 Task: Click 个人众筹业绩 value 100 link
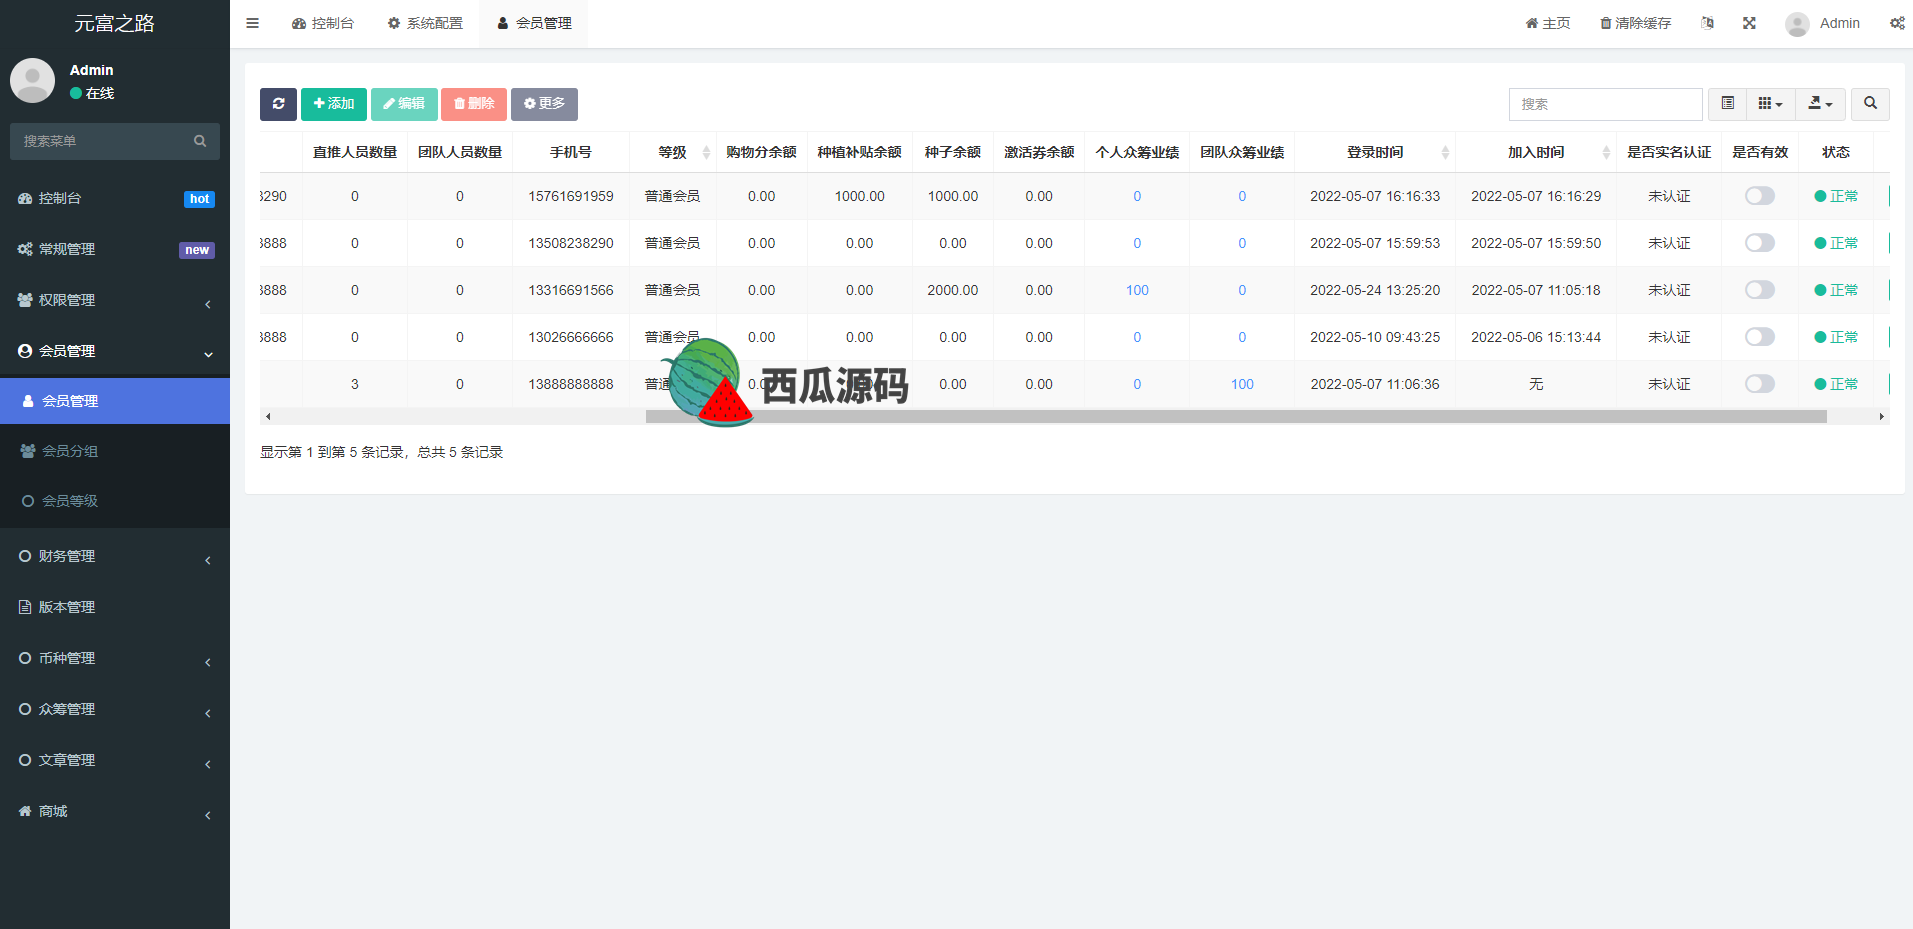(1137, 290)
